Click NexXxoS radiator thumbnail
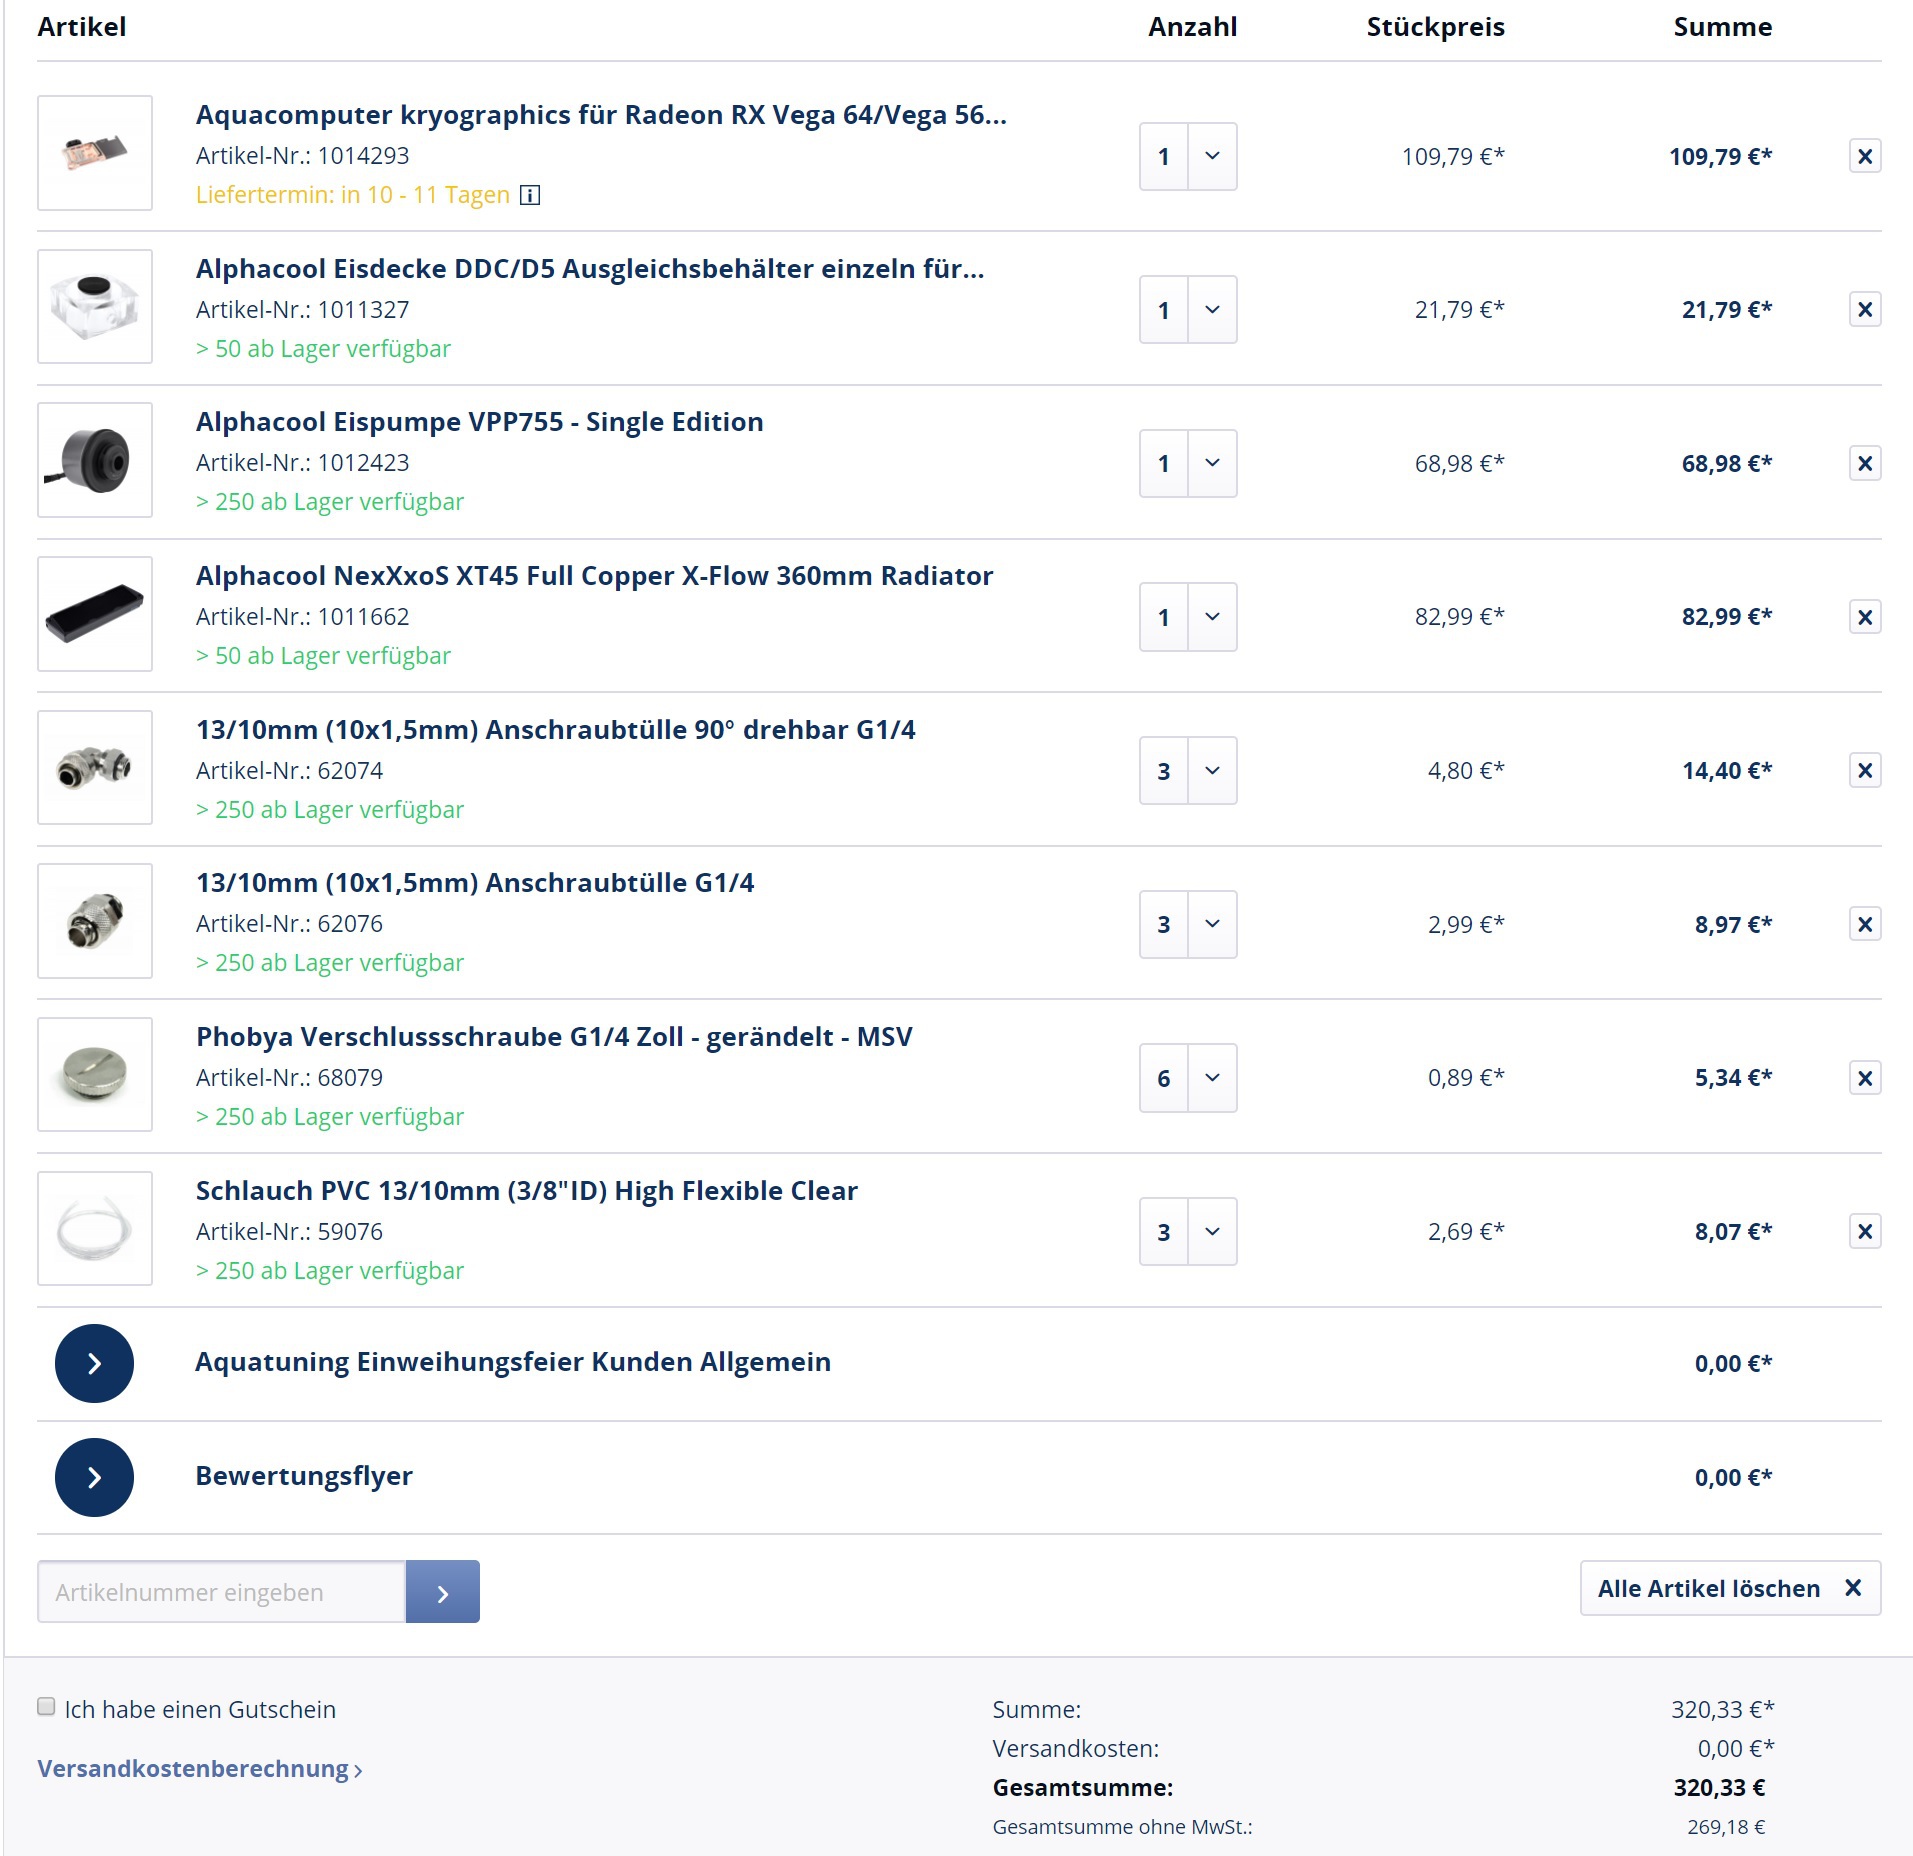This screenshot has height=1856, width=1913. pos(95,614)
